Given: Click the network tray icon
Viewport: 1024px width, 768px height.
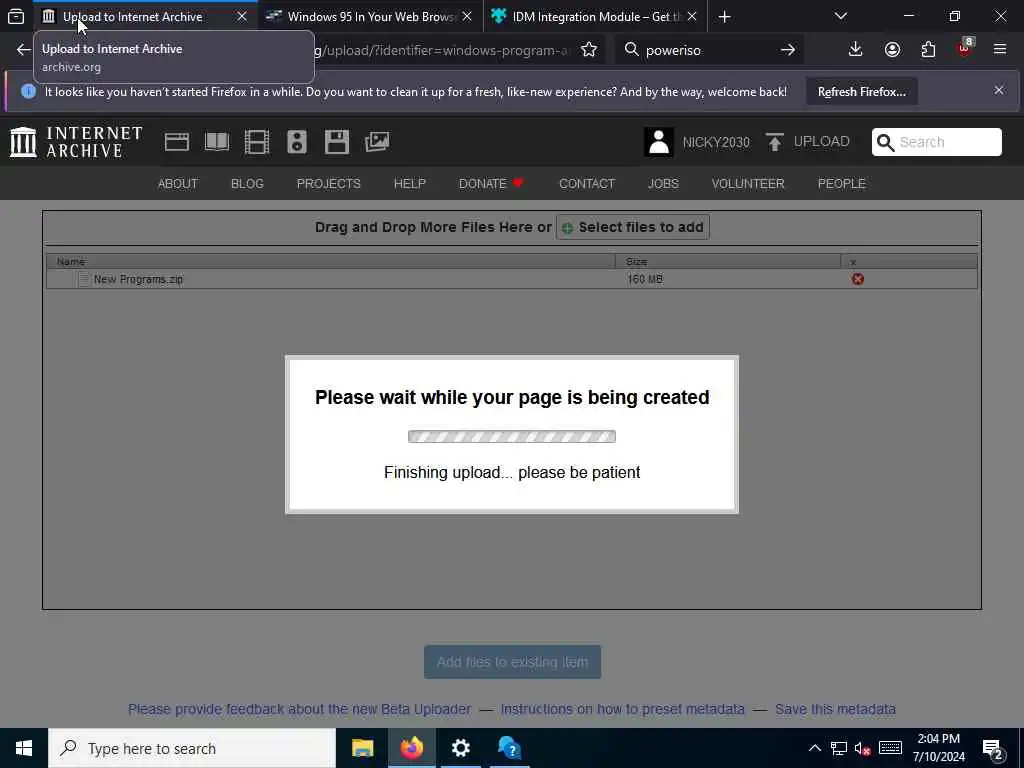Looking at the screenshot, I should tap(839, 748).
